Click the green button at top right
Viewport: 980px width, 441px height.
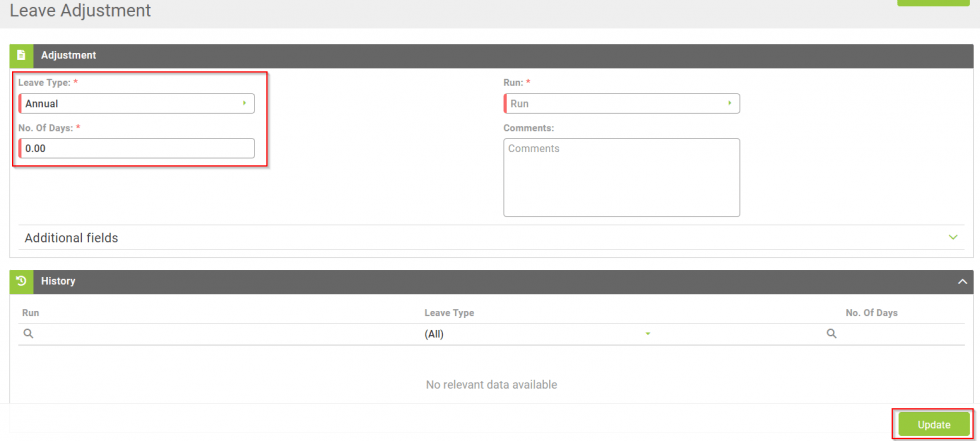pos(932,3)
